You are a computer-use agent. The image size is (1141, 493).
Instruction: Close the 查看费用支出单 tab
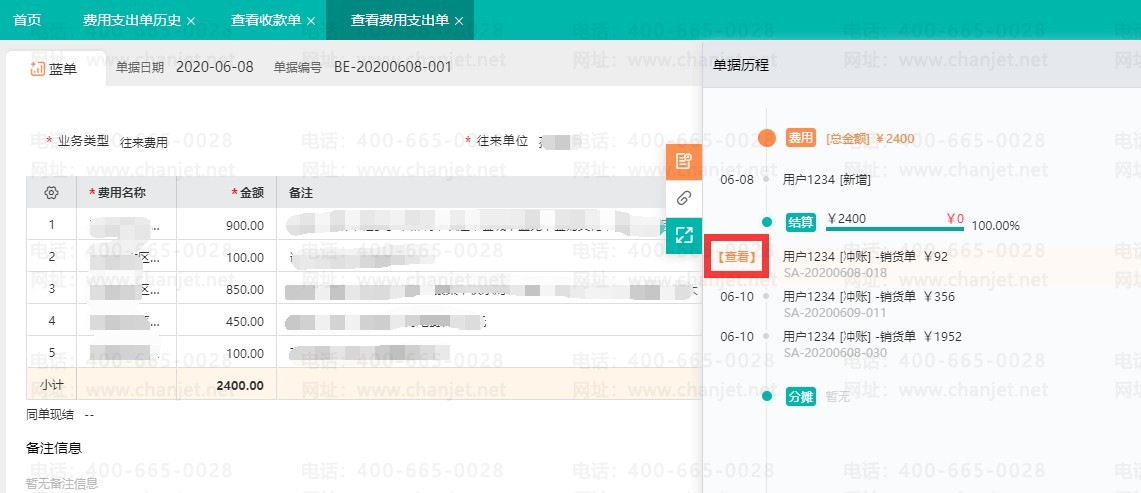[459, 21]
